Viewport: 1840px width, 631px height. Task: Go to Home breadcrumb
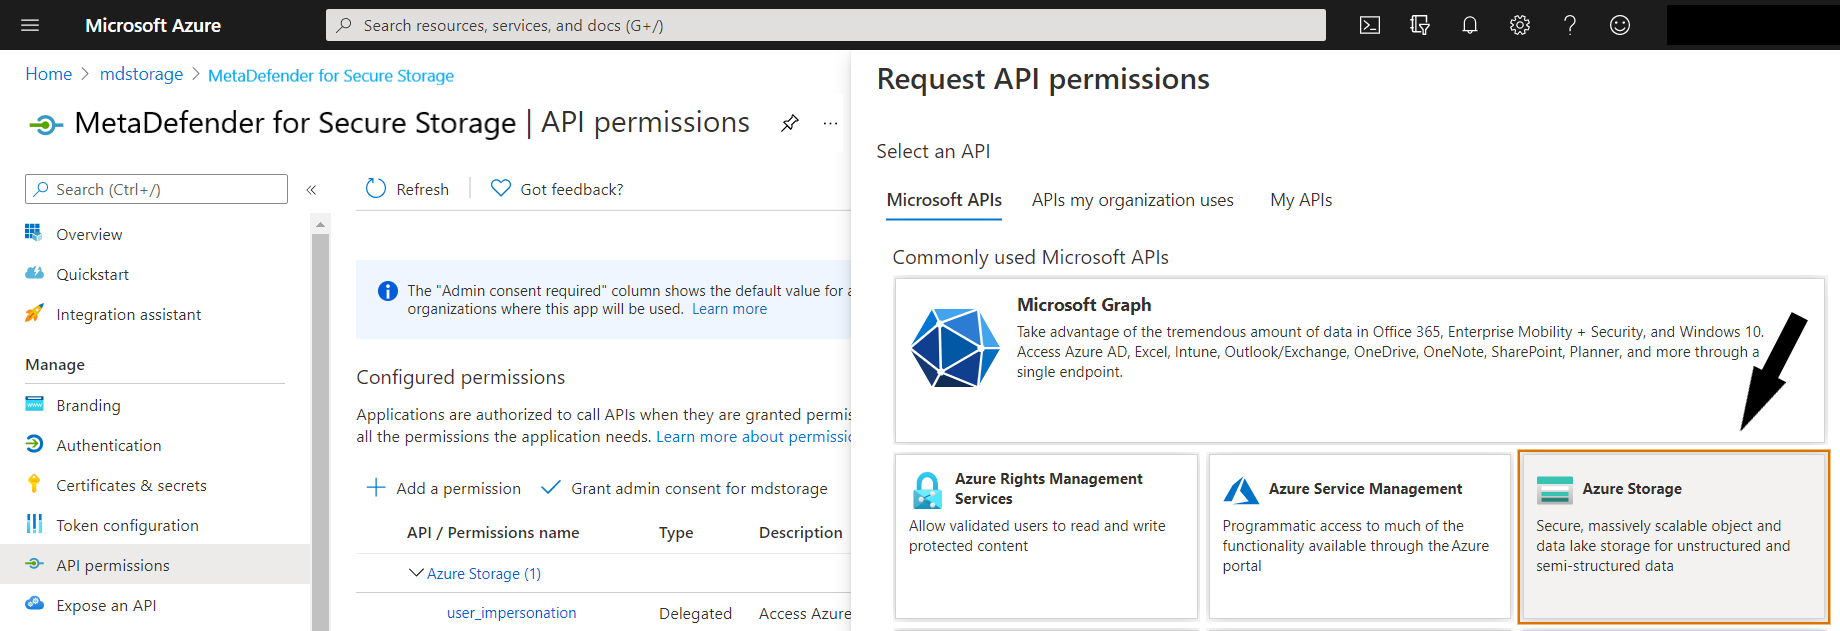[x=48, y=75]
